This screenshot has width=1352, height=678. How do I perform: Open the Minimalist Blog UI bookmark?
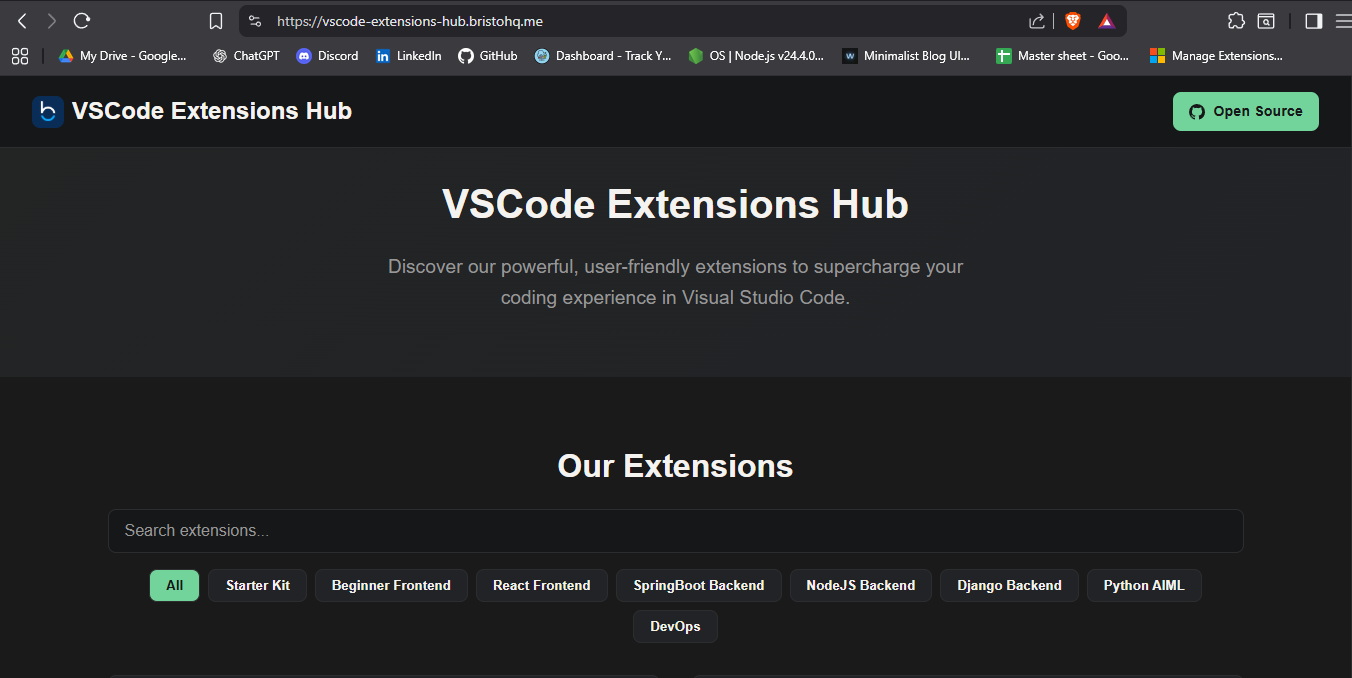[x=908, y=56]
